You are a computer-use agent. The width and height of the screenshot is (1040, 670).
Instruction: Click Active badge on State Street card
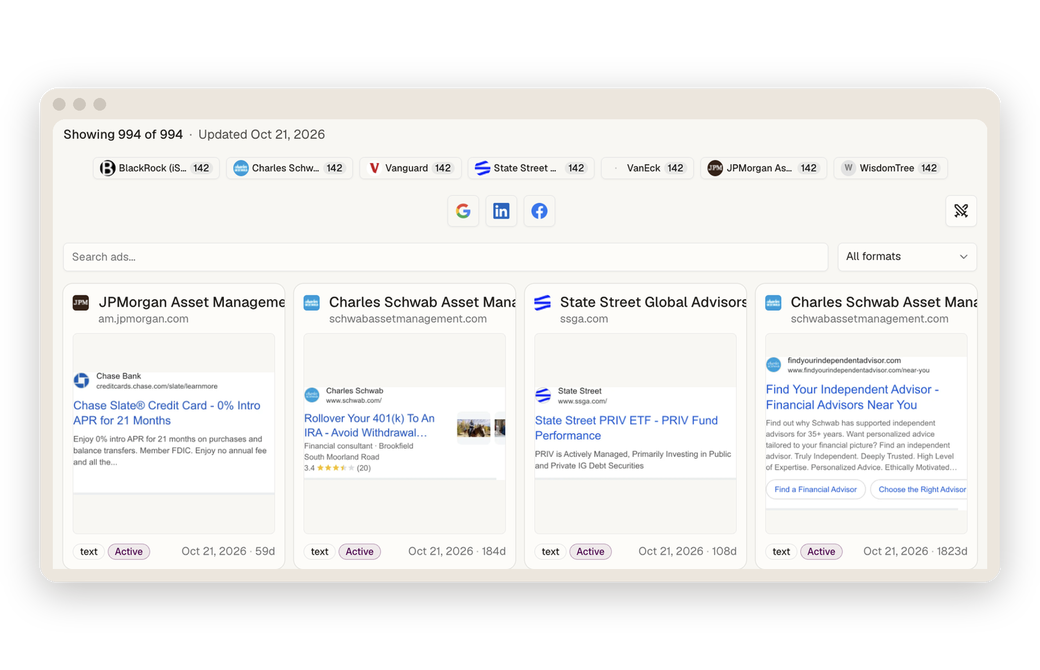coord(590,551)
